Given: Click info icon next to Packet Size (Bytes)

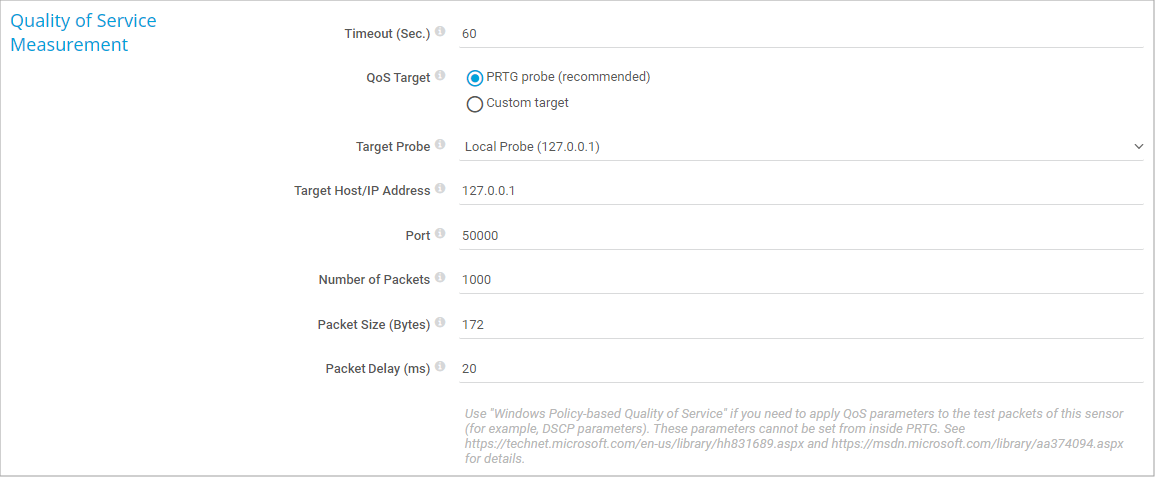Looking at the screenshot, I should coord(440,323).
